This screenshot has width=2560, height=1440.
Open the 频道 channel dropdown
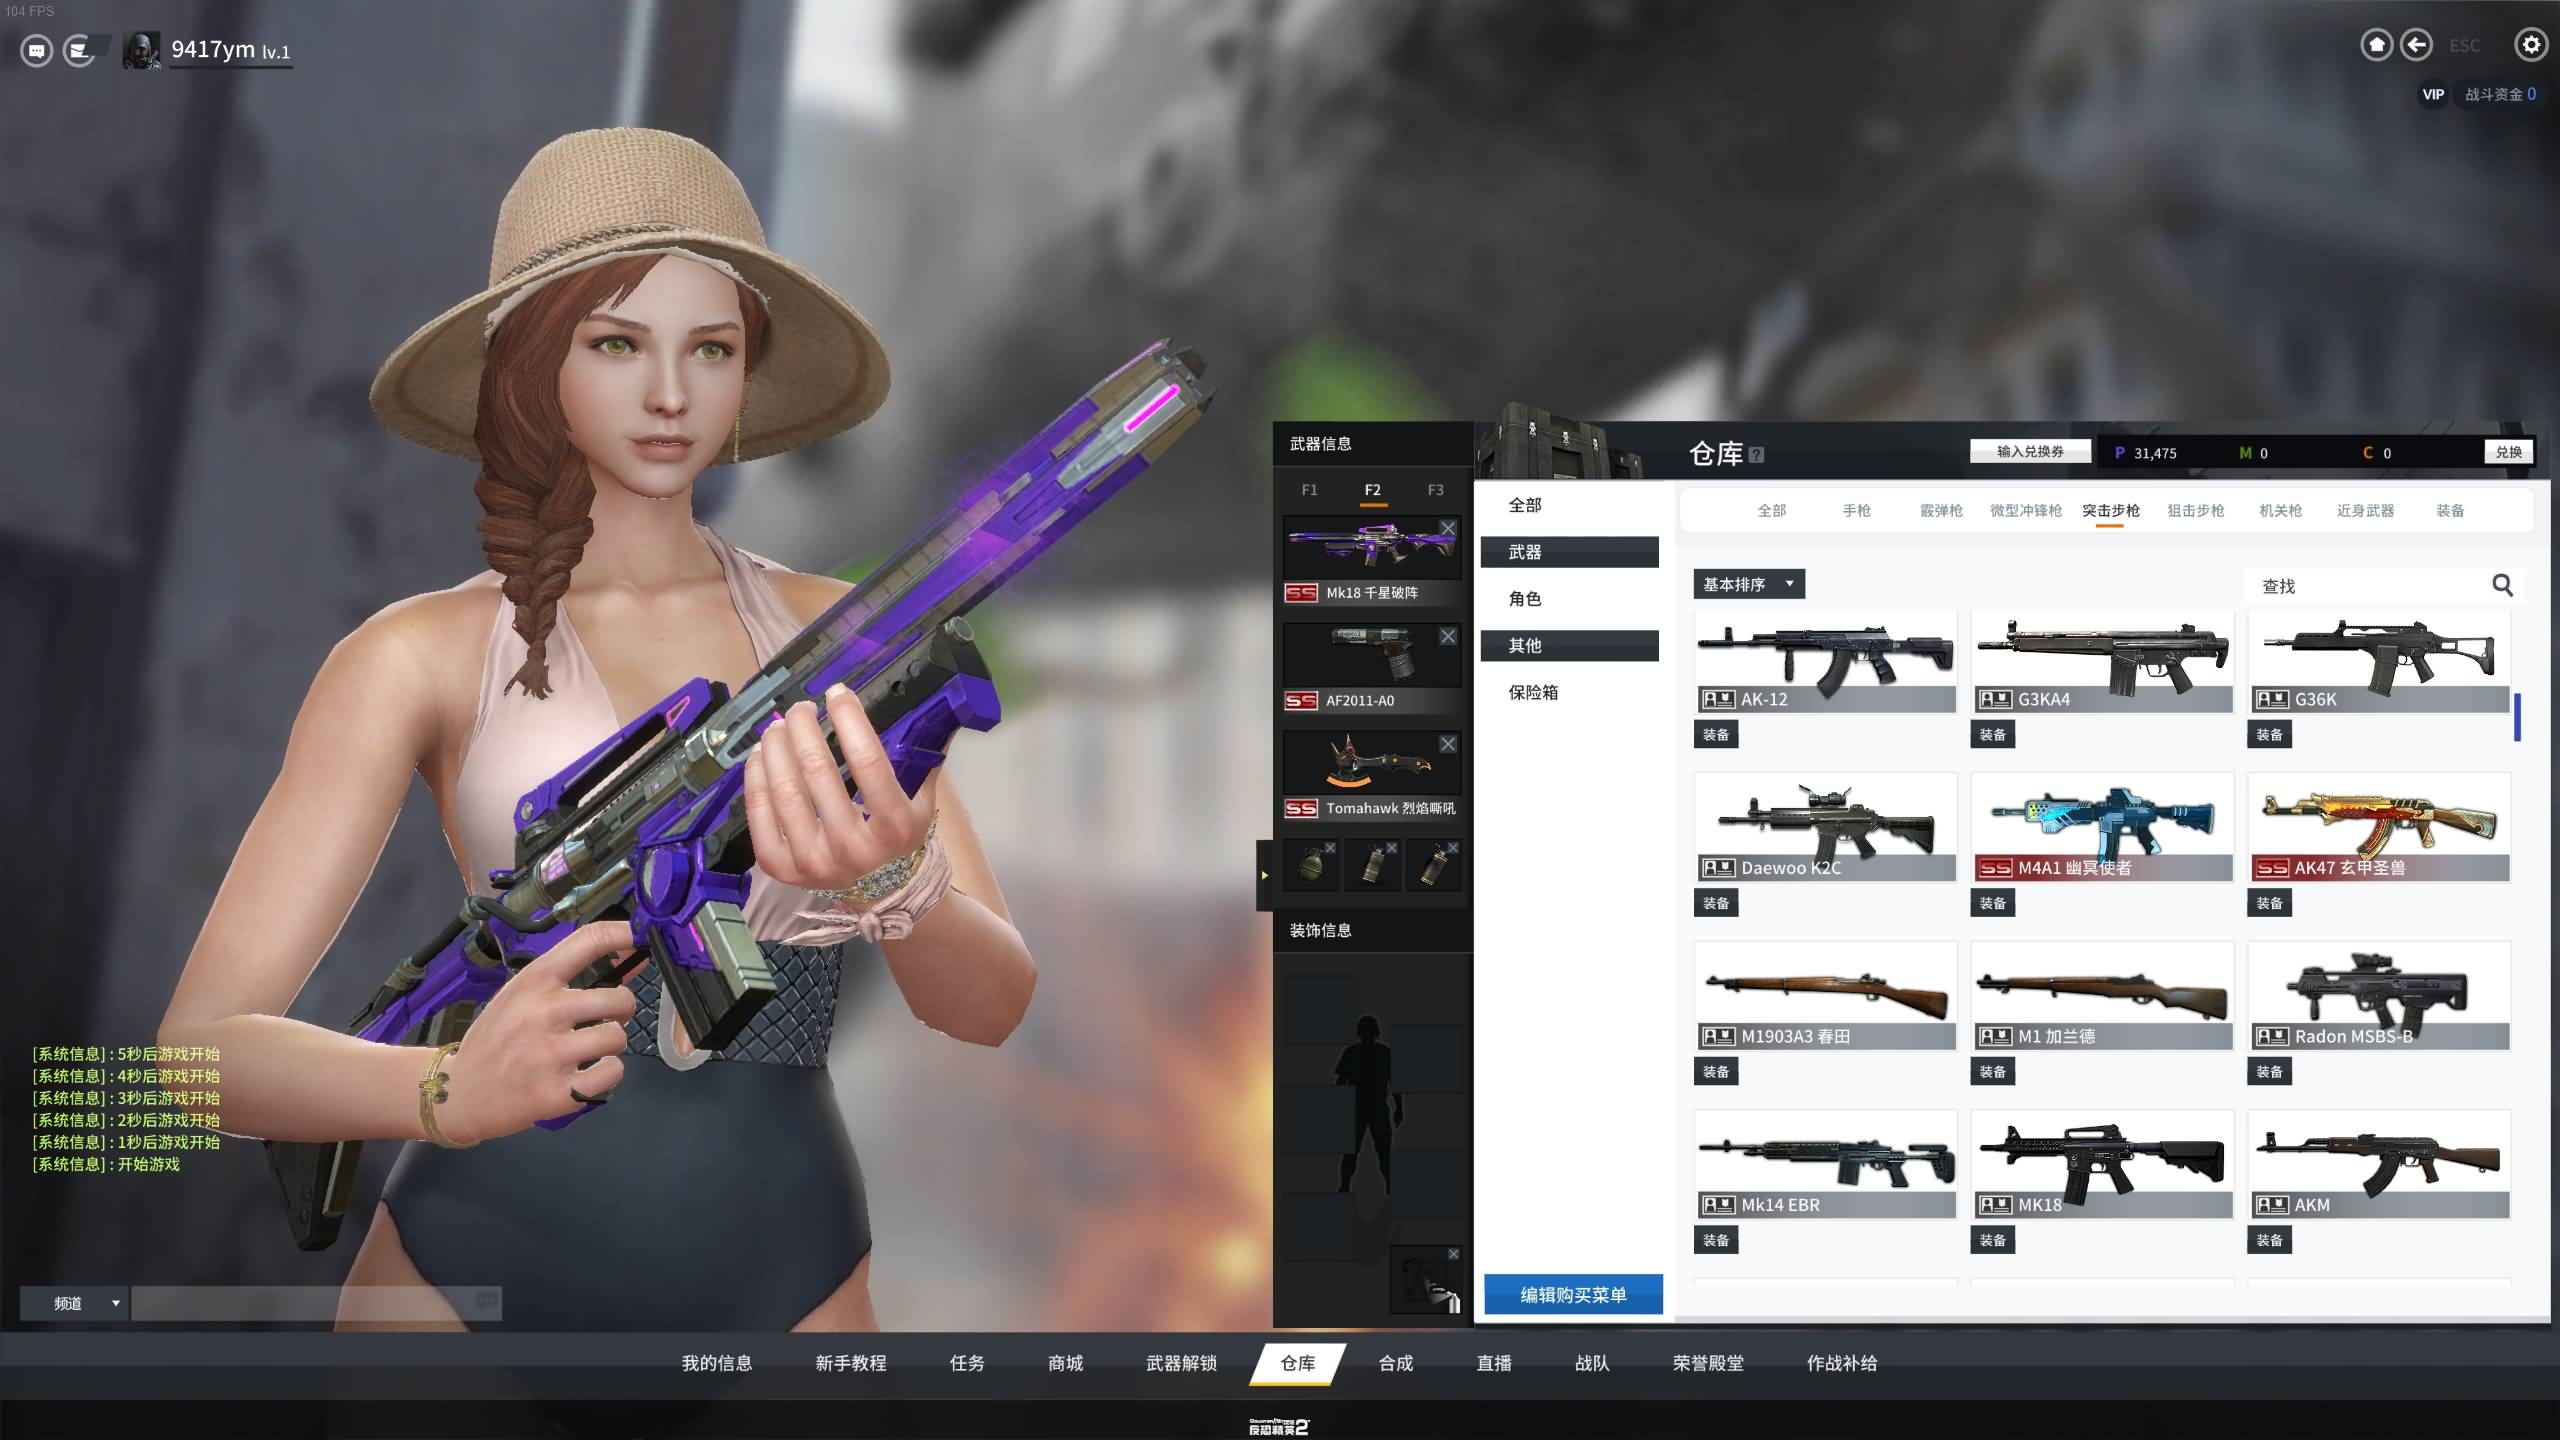click(x=74, y=1303)
